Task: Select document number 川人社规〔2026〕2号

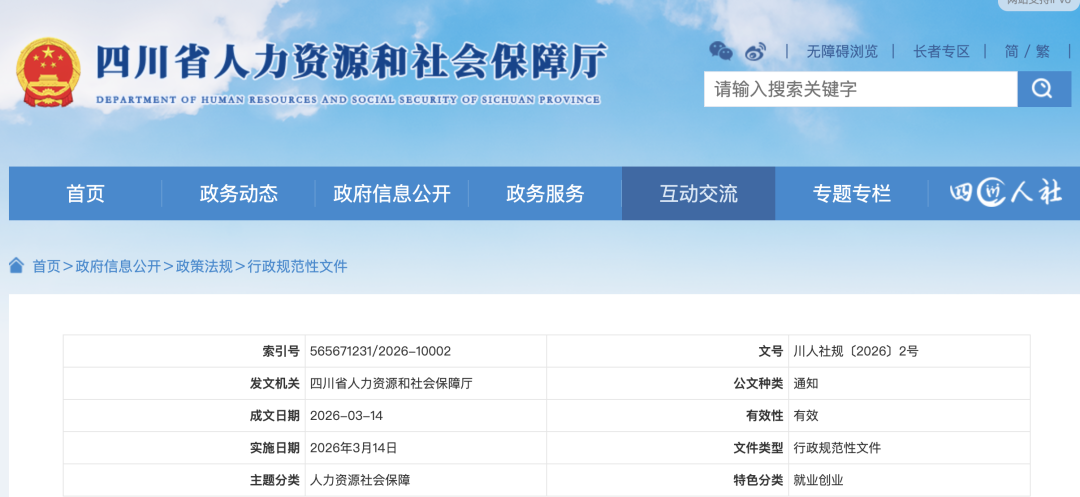Action: pyautogui.click(x=855, y=351)
